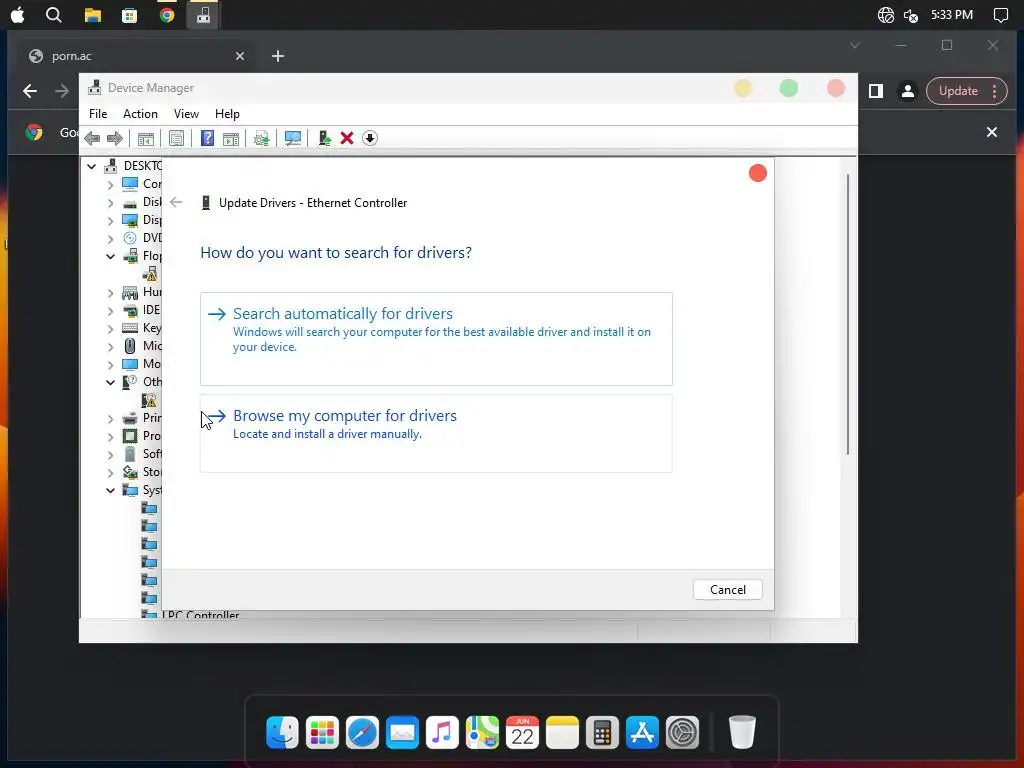
Task: Open a new tab in Chrome
Action: click(278, 56)
